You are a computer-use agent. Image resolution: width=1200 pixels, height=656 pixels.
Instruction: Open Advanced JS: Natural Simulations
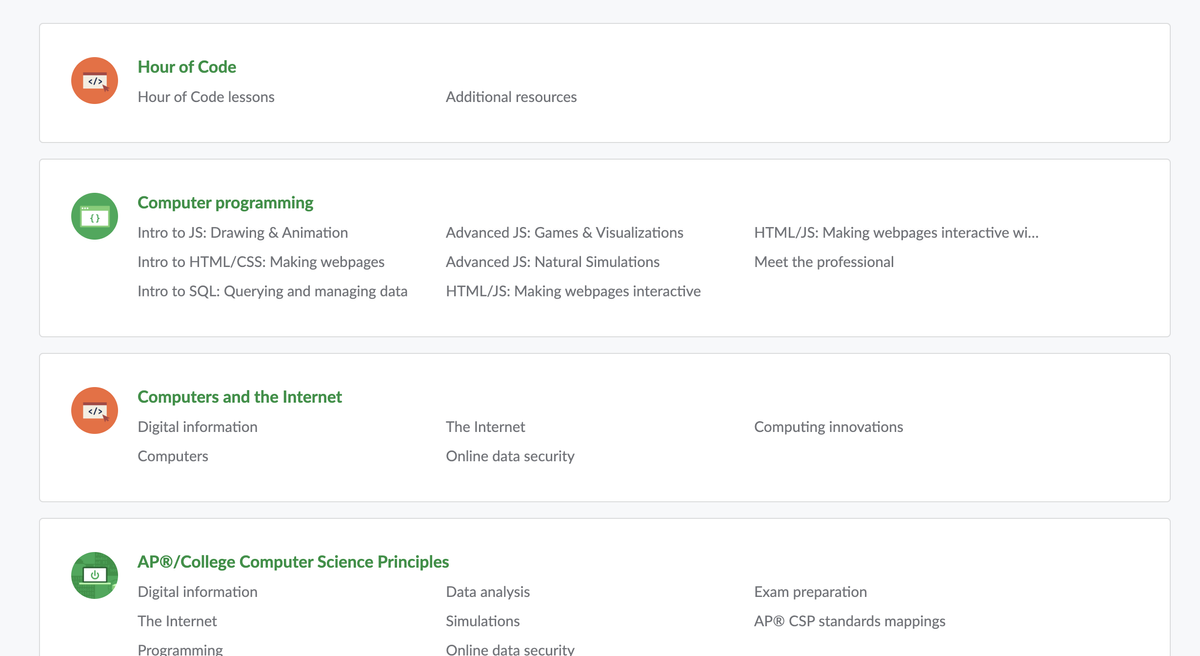[552, 261]
